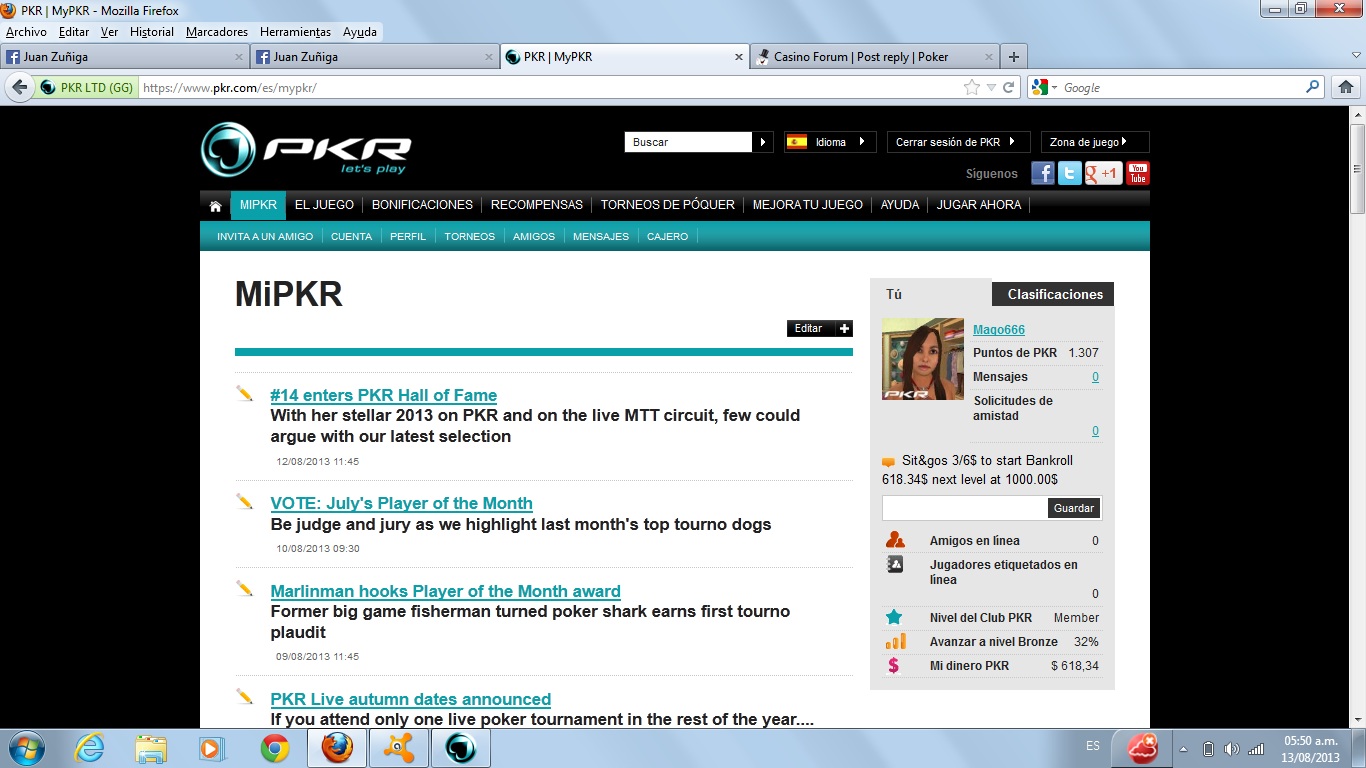This screenshot has width=1366, height=768.
Task: Open the Marcadores menu
Action: point(217,32)
